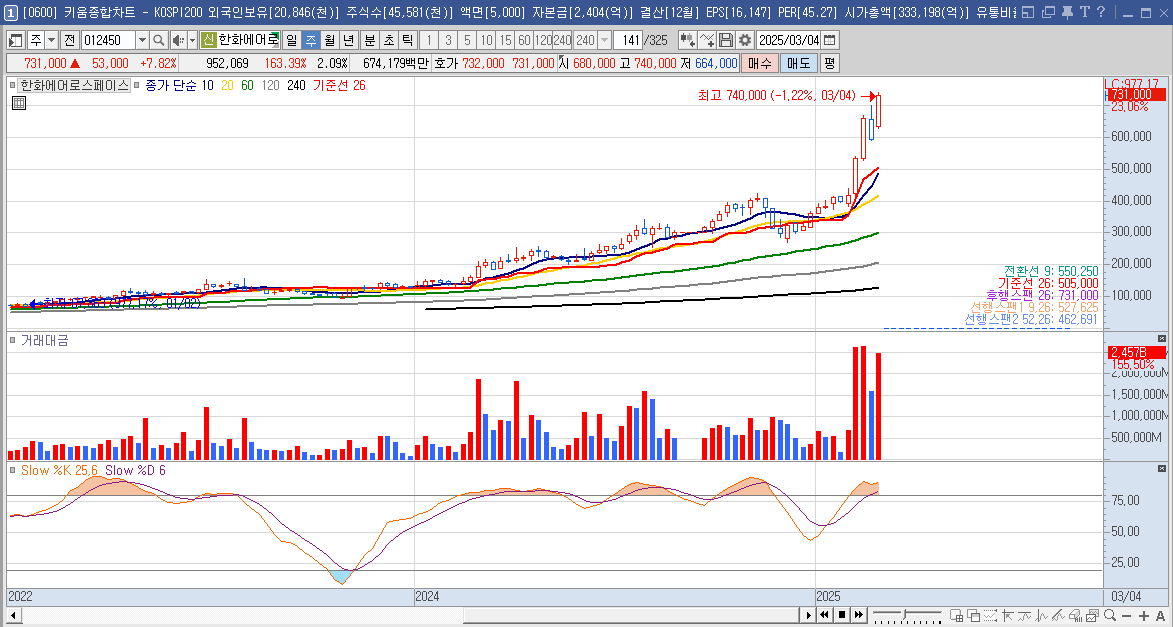Click the title bar pin icon
The width and height of the screenshot is (1173, 627).
coord(1068,12)
